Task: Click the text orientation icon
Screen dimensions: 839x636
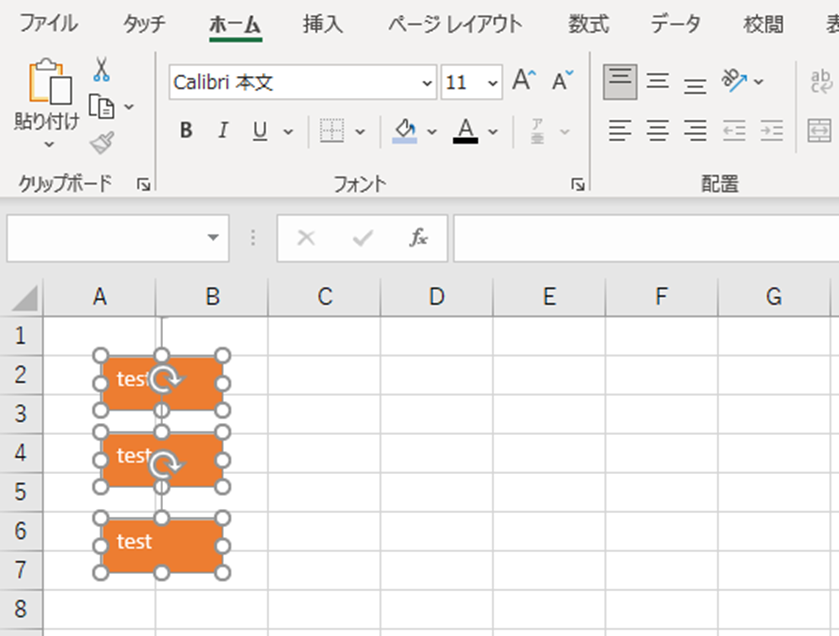Action: [x=734, y=81]
